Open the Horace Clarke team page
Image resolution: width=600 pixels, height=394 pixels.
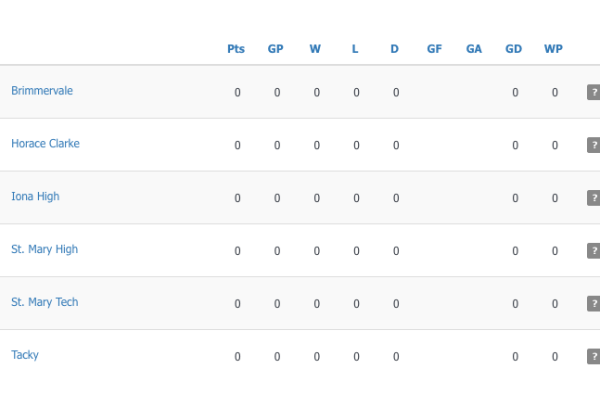click(45, 143)
